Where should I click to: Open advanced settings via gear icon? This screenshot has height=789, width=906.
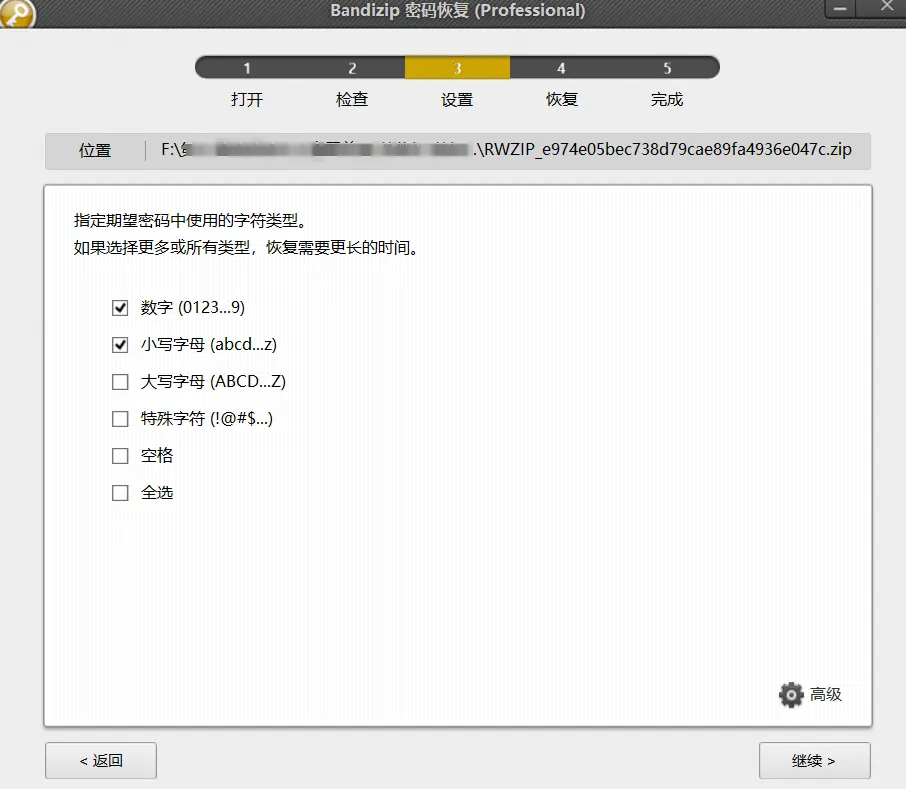click(791, 694)
